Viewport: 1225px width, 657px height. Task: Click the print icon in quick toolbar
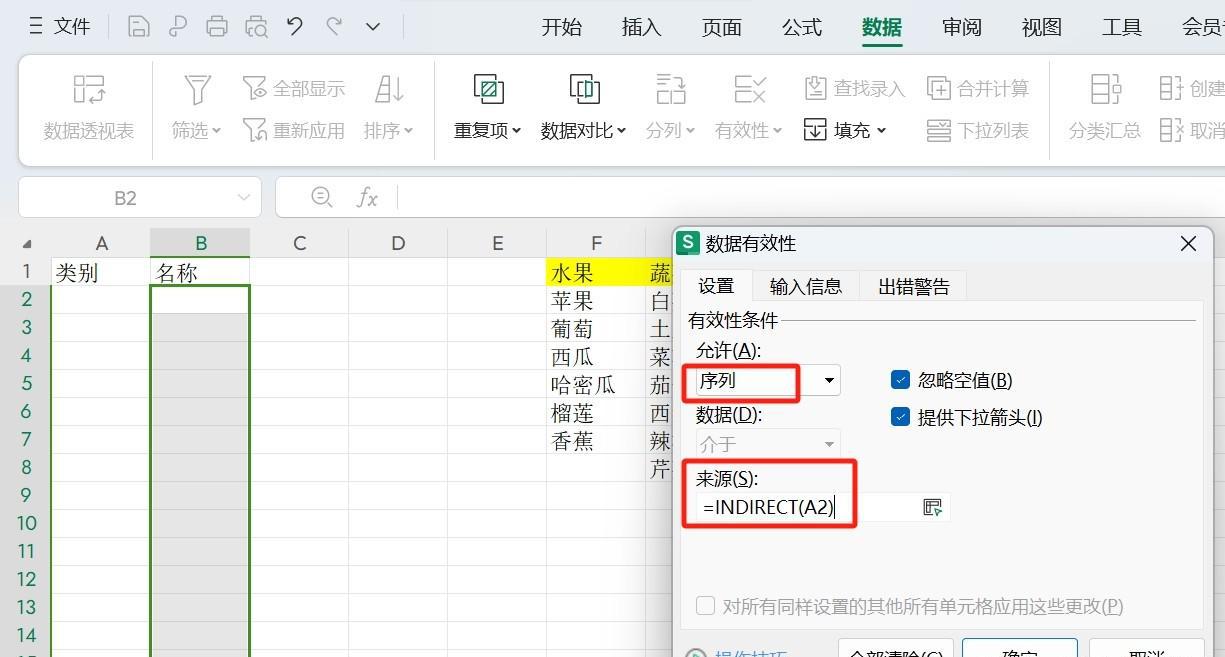(217, 26)
